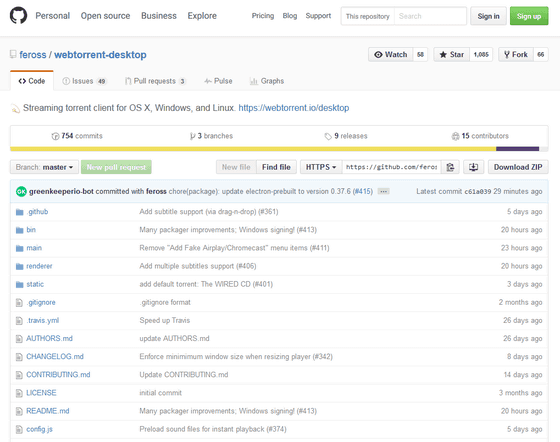Switch to the Code tab
This screenshot has width=560, height=442.
pos(32,81)
